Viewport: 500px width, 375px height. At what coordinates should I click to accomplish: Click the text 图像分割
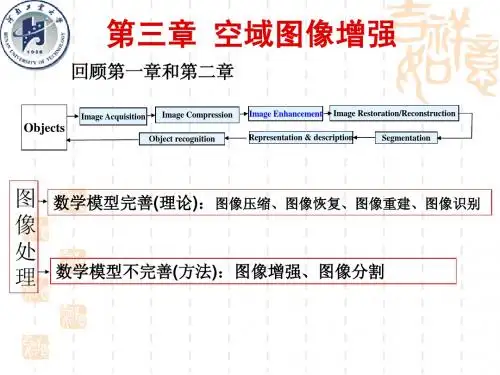point(351,272)
